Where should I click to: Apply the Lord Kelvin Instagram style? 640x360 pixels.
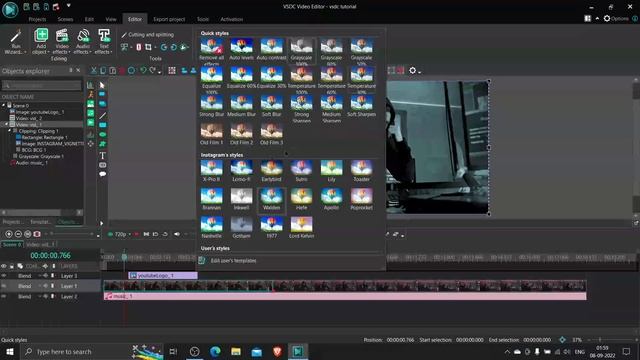302,228
